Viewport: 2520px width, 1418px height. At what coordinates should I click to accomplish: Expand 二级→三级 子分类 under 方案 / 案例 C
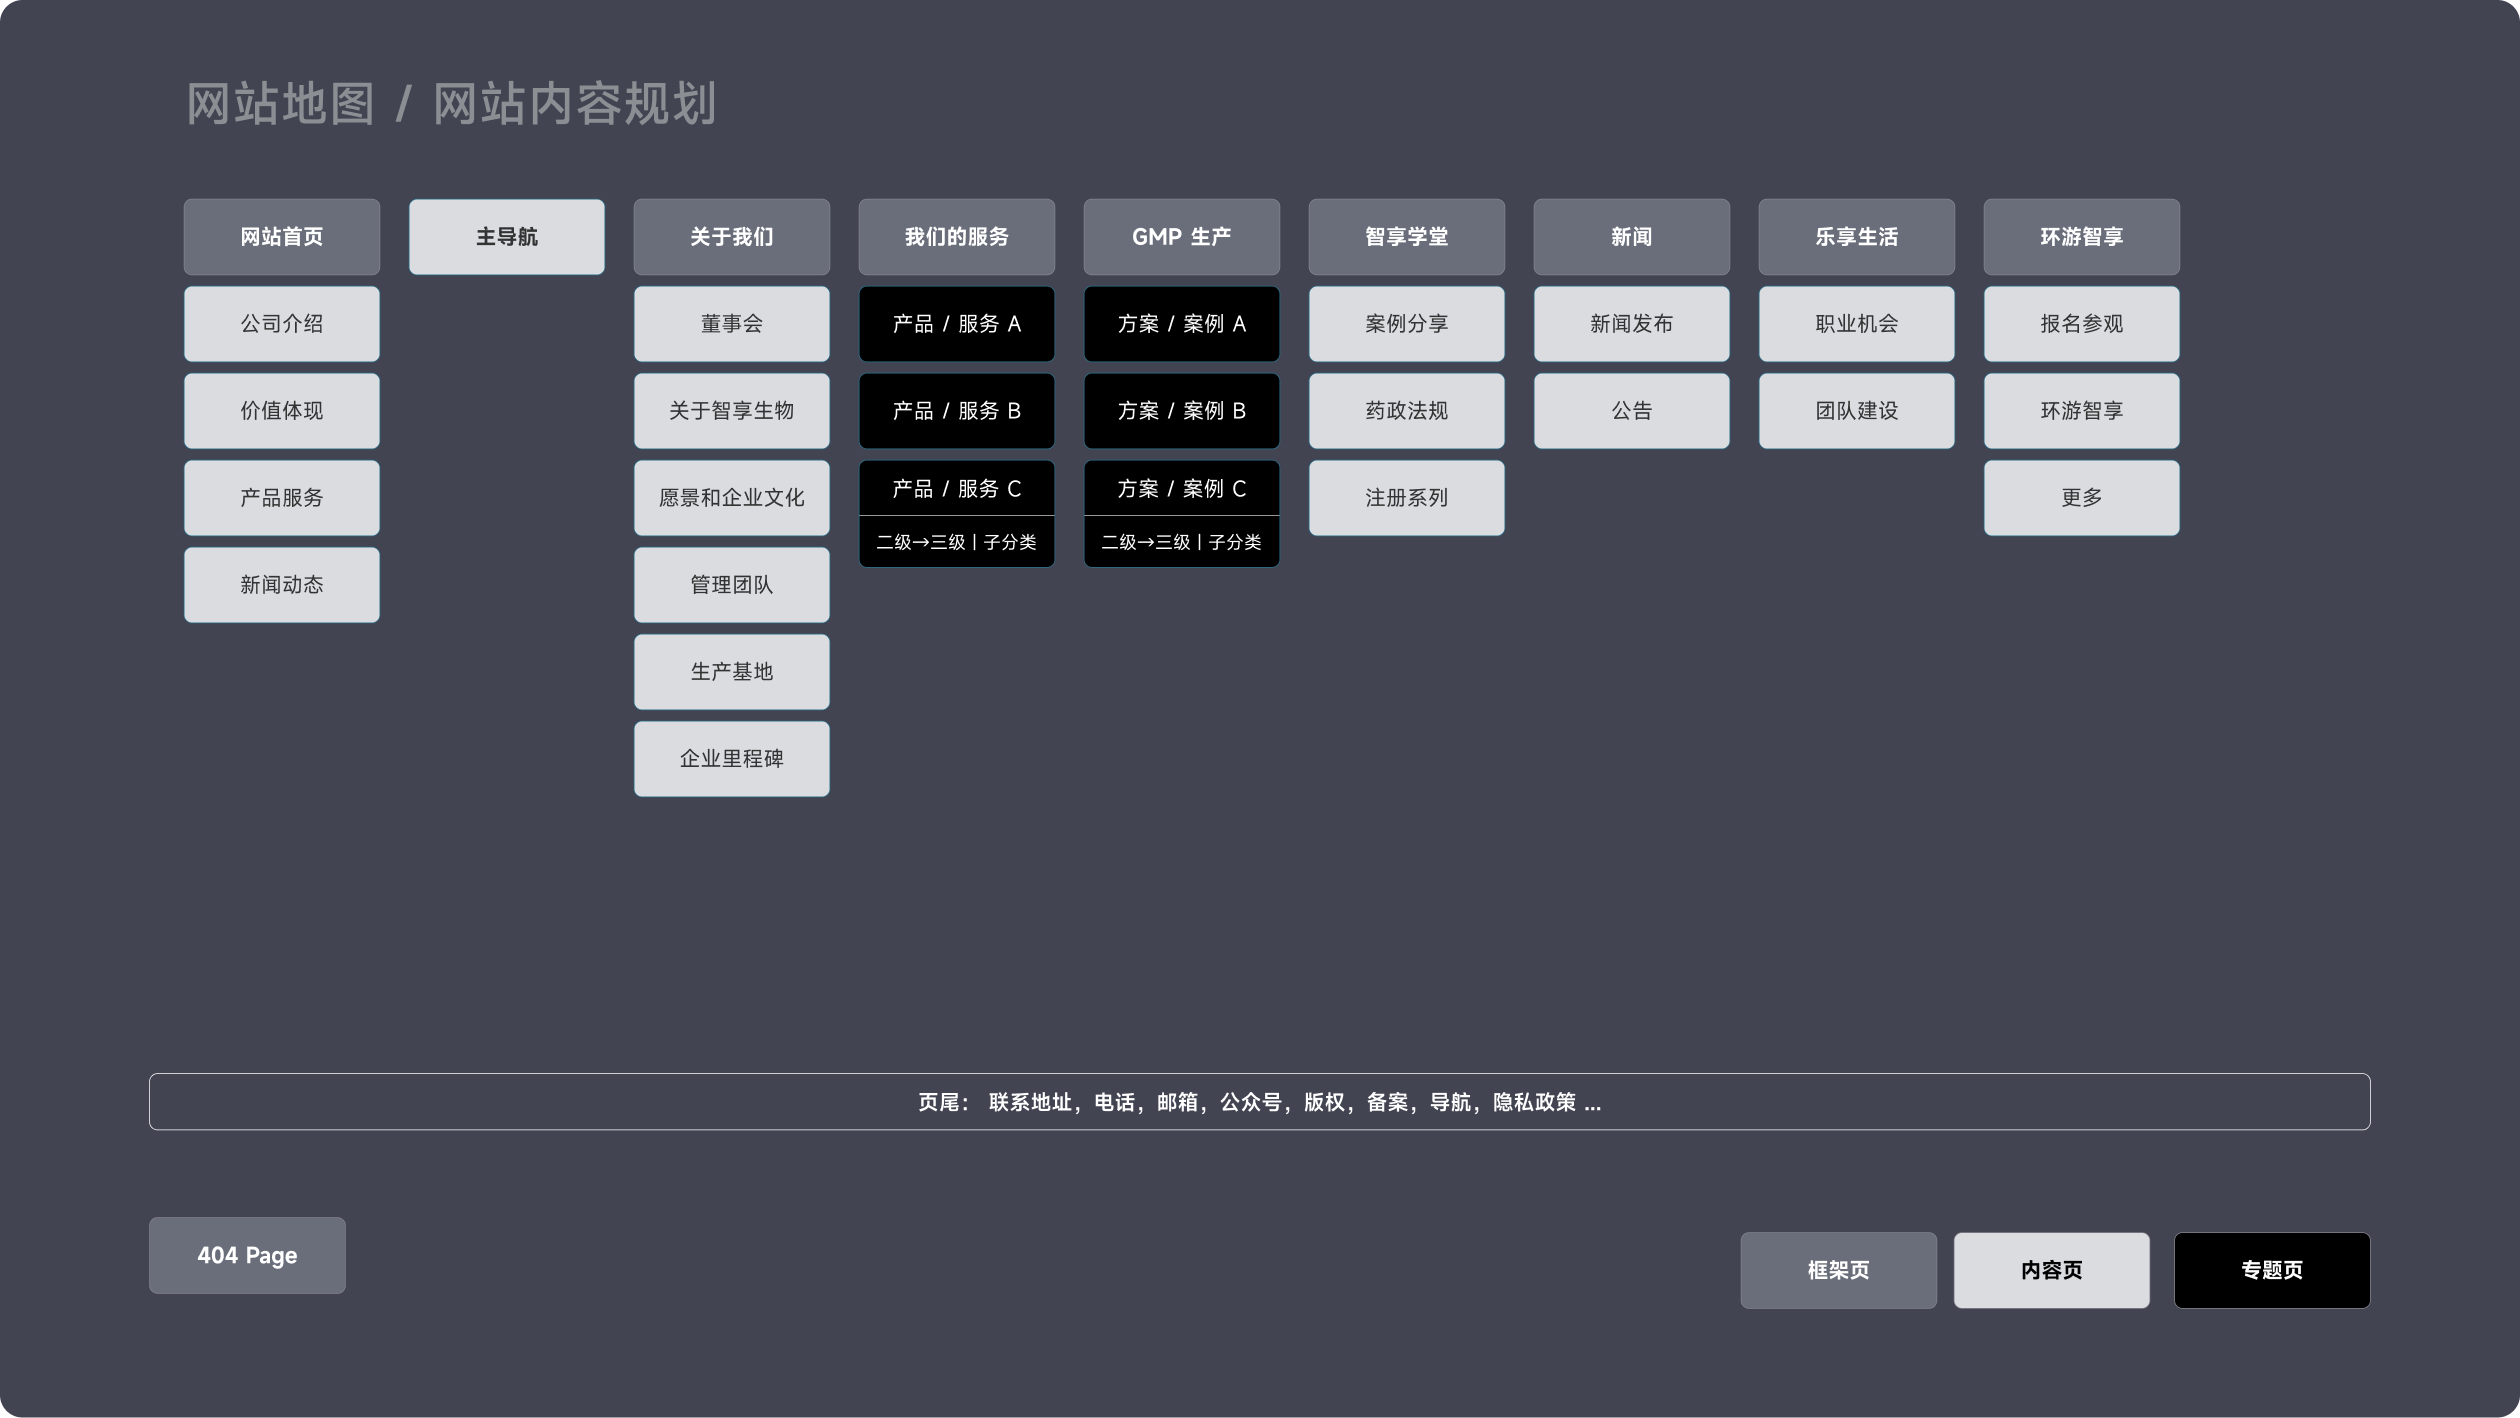pos(1181,542)
